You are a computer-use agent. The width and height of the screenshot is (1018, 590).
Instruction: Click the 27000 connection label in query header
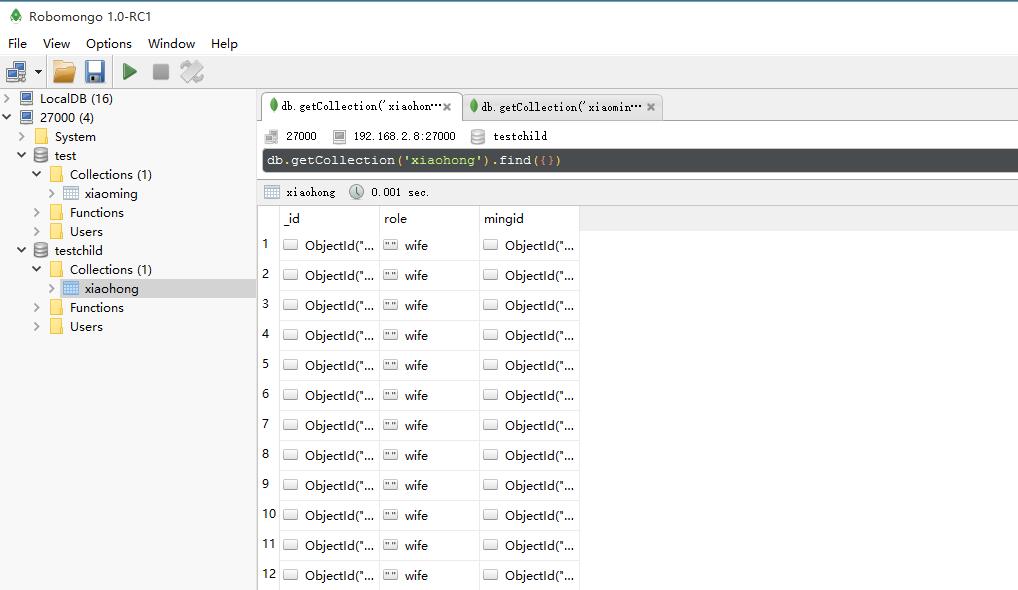click(x=301, y=136)
